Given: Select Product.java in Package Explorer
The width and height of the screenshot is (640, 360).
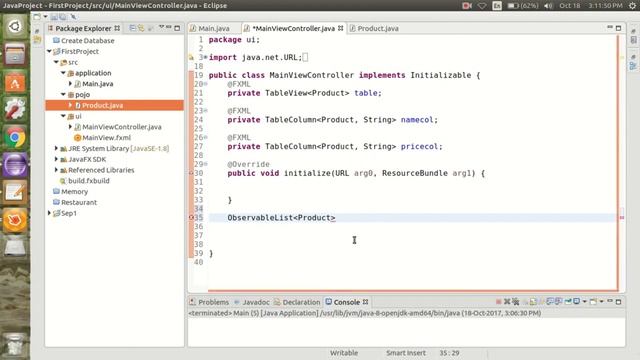Looking at the screenshot, I should (102, 105).
